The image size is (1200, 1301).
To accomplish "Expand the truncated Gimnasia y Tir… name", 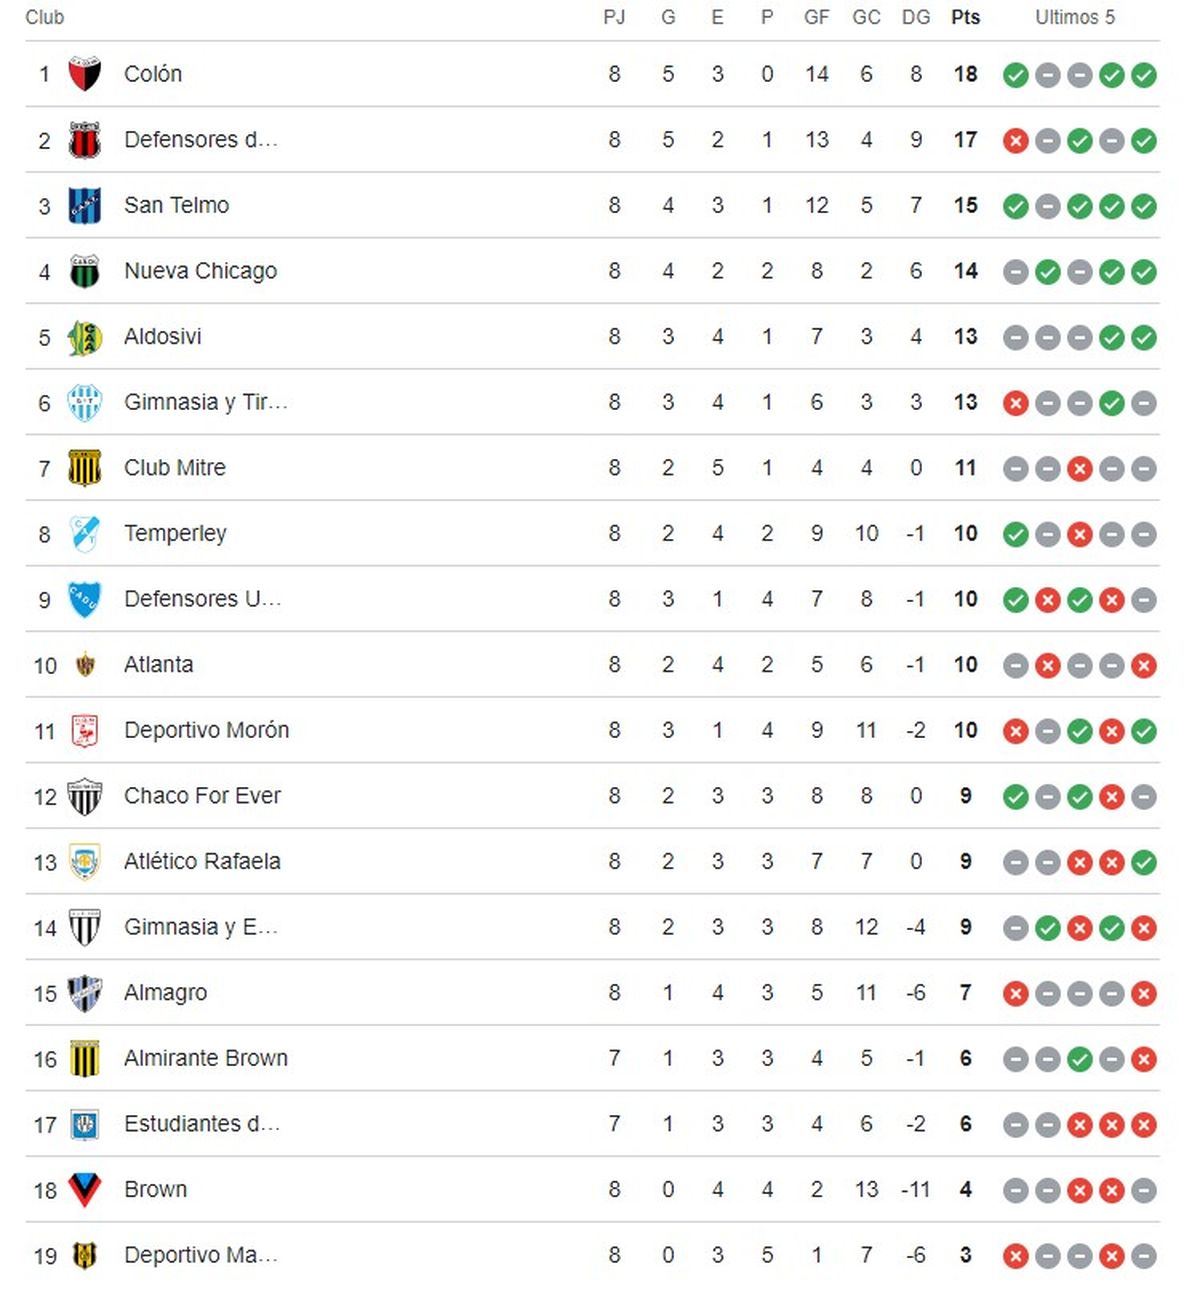I will (x=205, y=402).
